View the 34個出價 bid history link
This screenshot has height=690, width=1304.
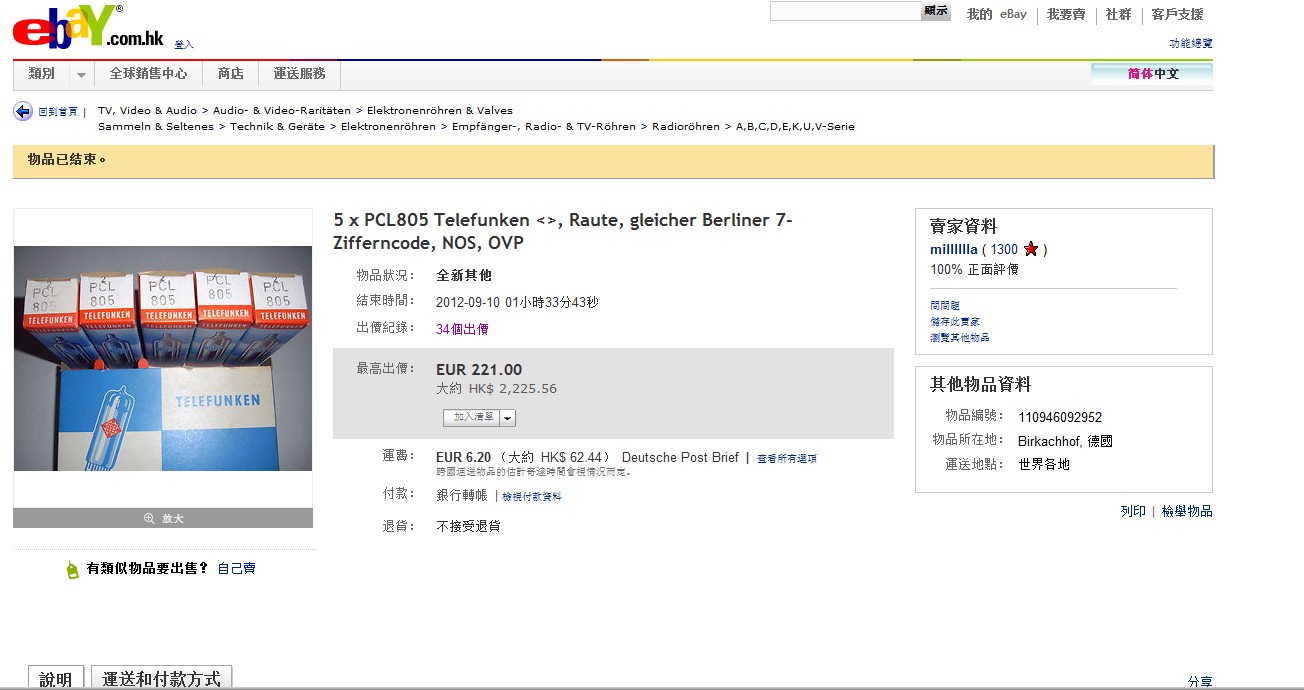point(462,329)
